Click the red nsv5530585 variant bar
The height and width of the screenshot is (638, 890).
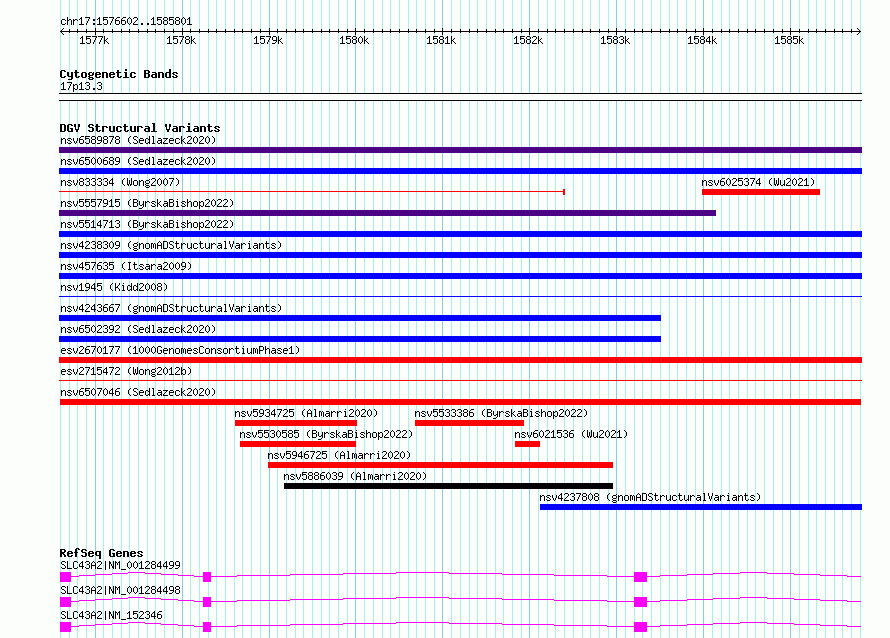point(298,444)
